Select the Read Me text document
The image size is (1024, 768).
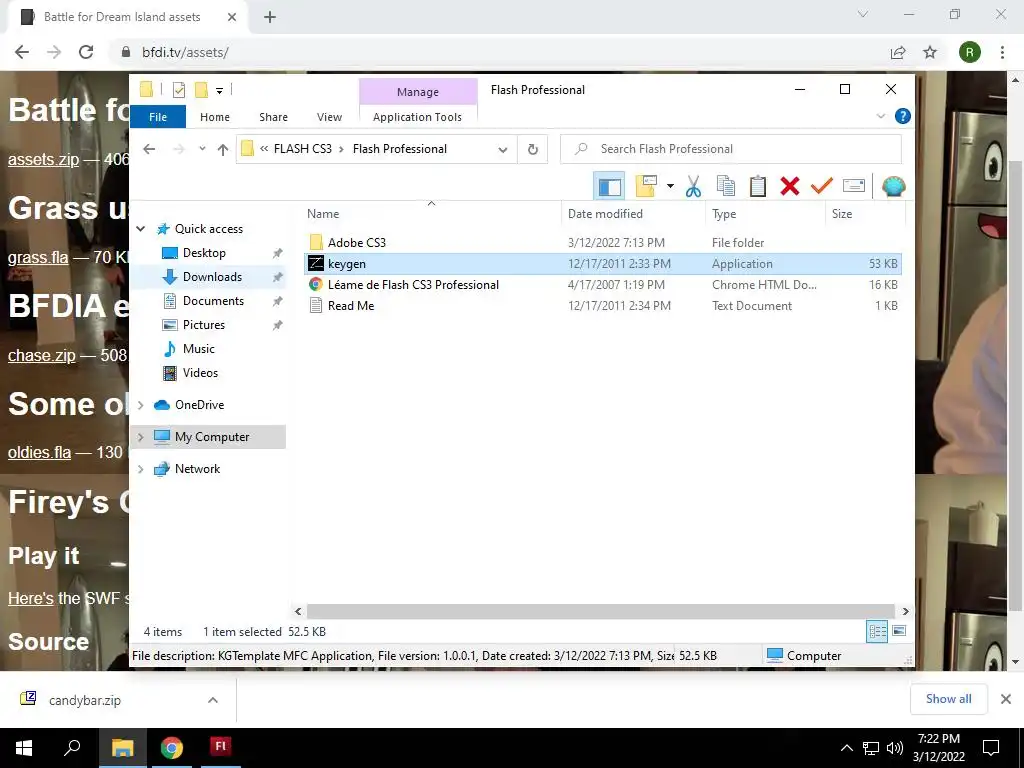[603, 306]
